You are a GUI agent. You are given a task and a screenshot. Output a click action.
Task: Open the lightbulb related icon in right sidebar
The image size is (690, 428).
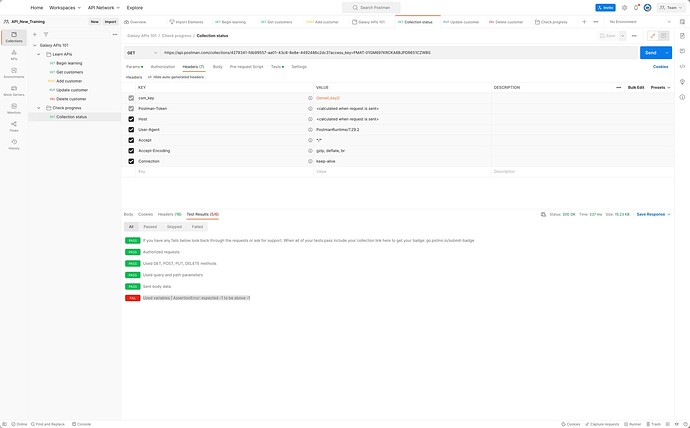pyautogui.click(x=682, y=82)
